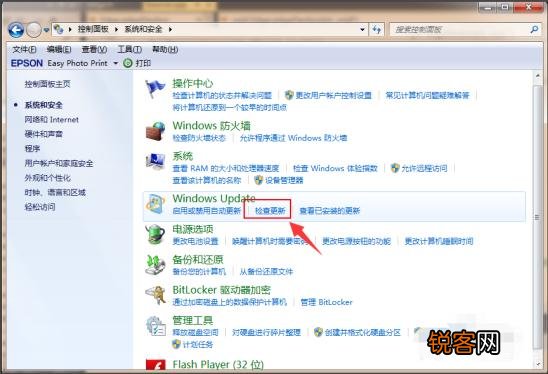Image resolution: width=548 pixels, height=374 pixels.
Task: Click the search control panel input field
Action: 460,30
